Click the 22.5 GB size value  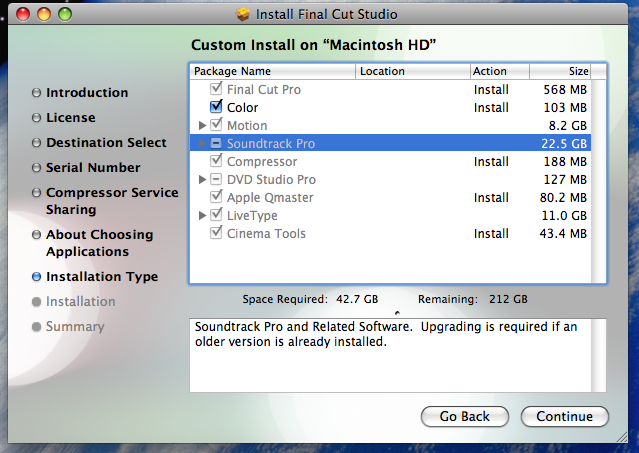(564, 143)
